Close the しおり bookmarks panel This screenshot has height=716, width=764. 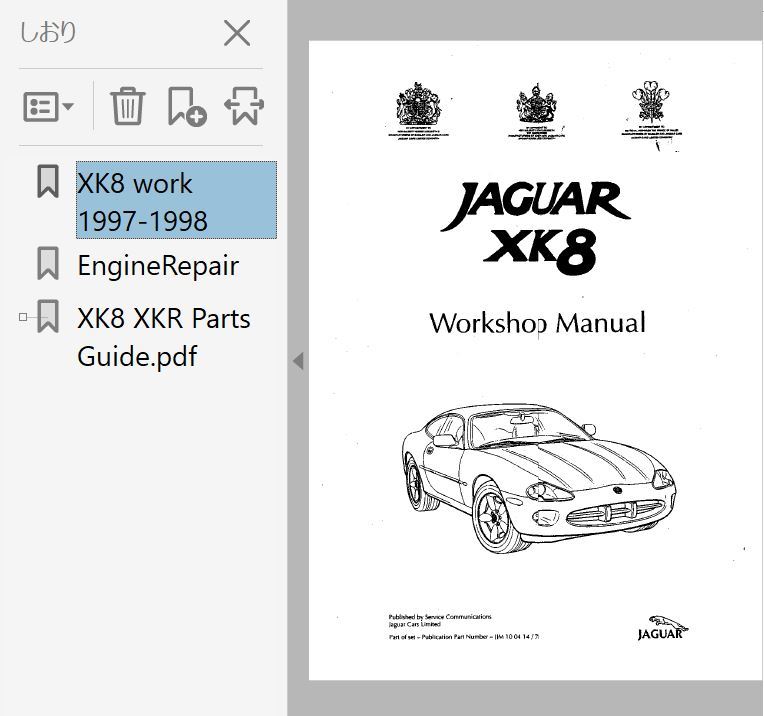(237, 34)
